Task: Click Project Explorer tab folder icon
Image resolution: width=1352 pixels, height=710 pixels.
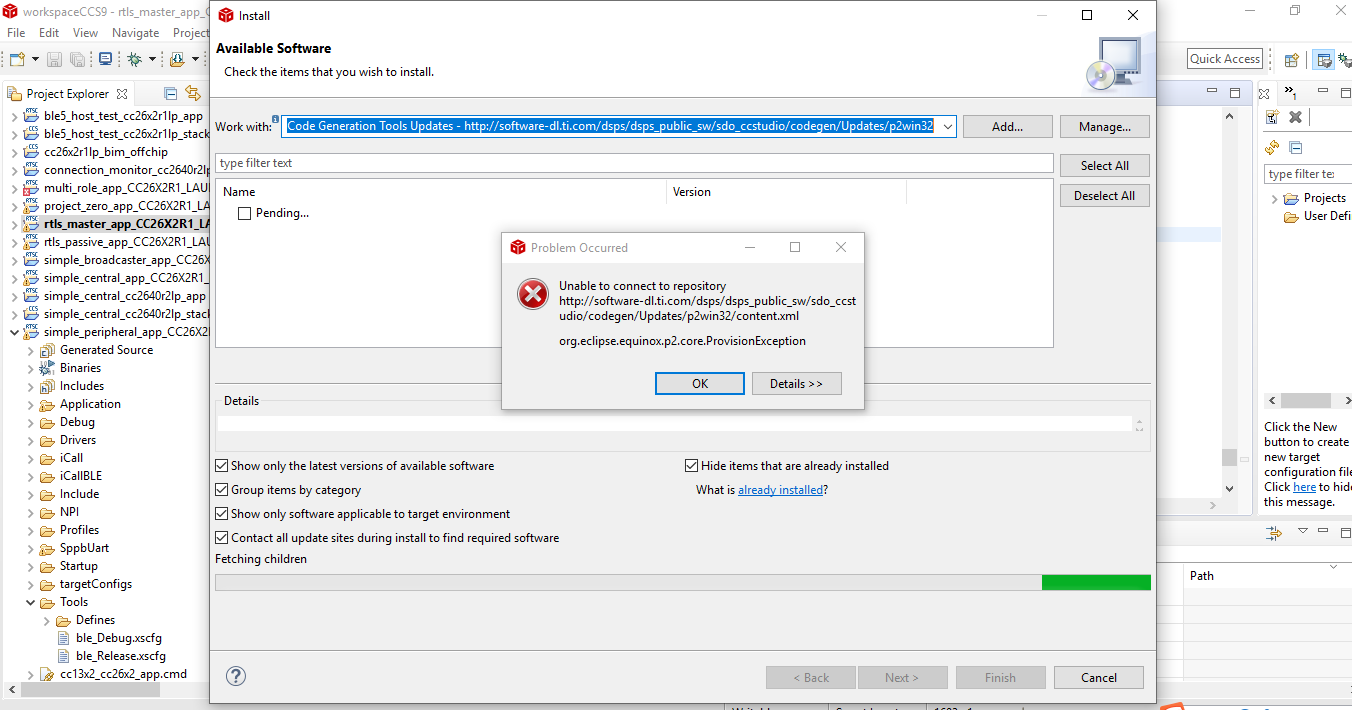Action: click(14, 94)
